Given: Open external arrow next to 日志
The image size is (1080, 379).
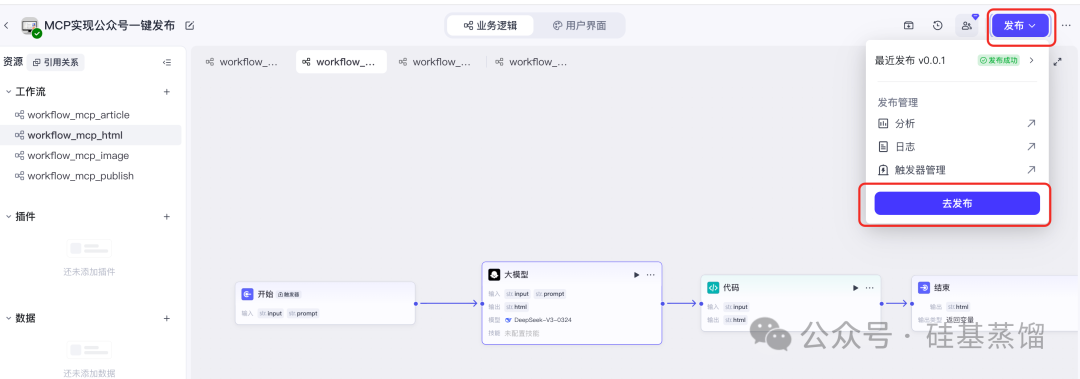Looking at the screenshot, I should pos(1031,147).
